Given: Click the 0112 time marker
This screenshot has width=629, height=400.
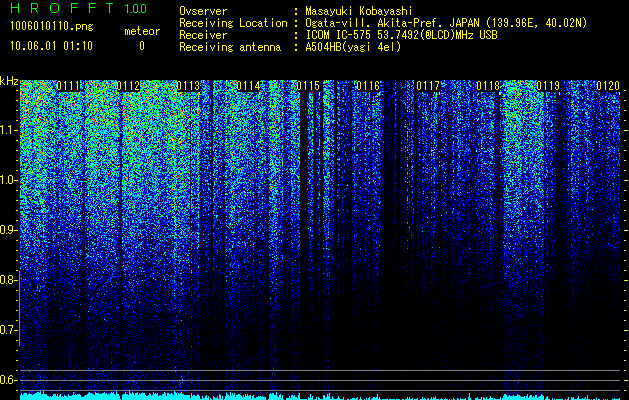Looking at the screenshot, I should coord(128,86).
